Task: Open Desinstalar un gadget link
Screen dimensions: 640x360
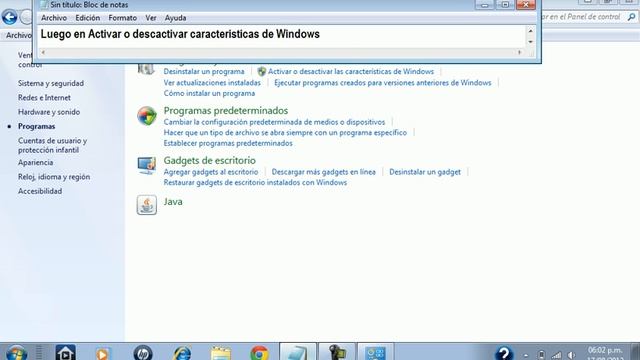Action: (425, 172)
